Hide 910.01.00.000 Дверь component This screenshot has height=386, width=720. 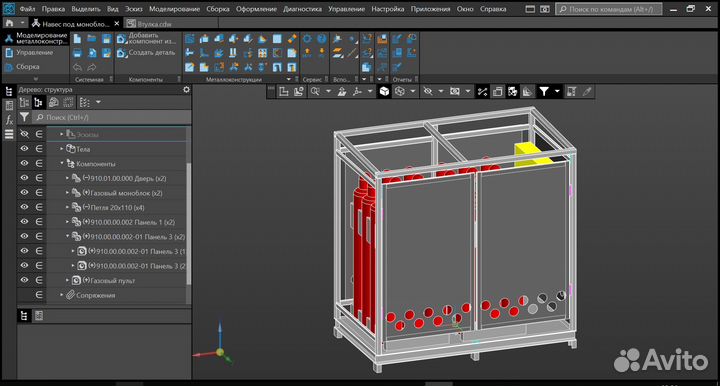tap(24, 178)
